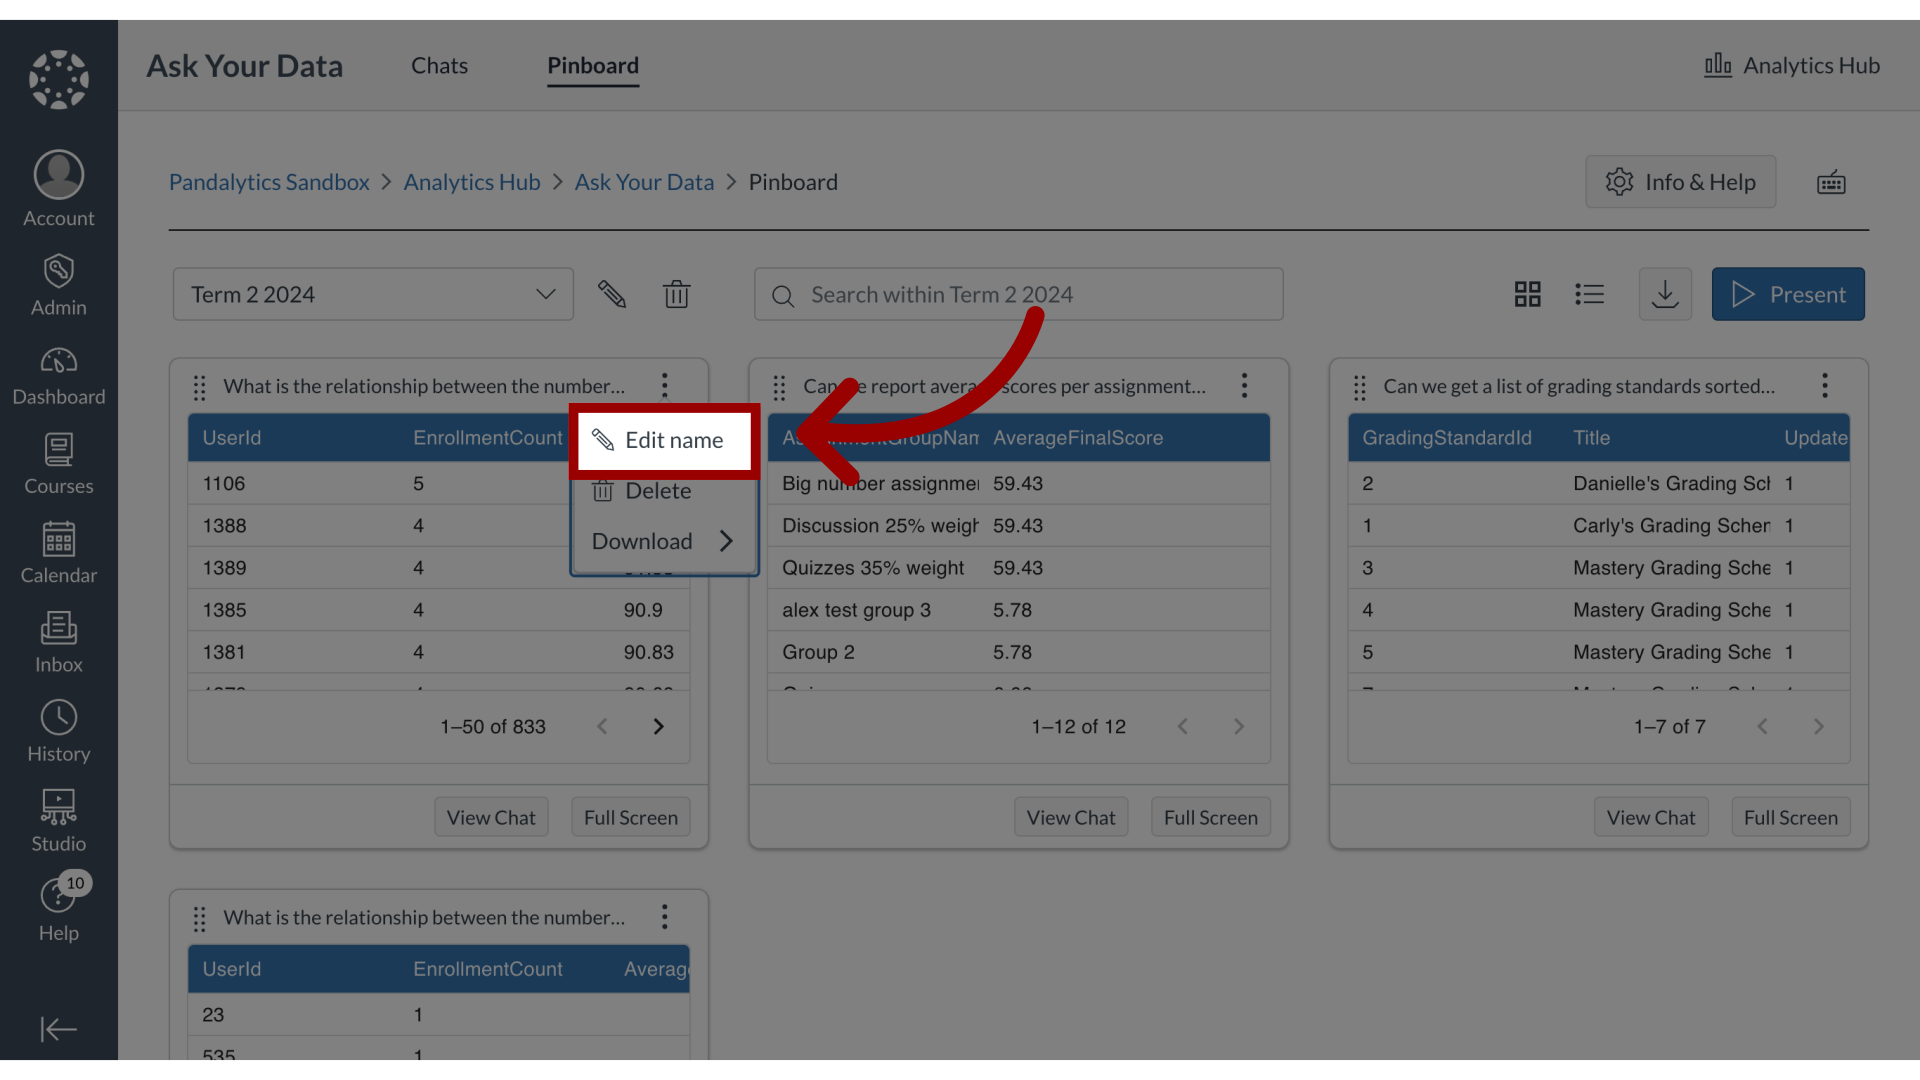Screen dimensions: 1920x1080
Task: Go to Admin in sidebar
Action: tap(59, 285)
